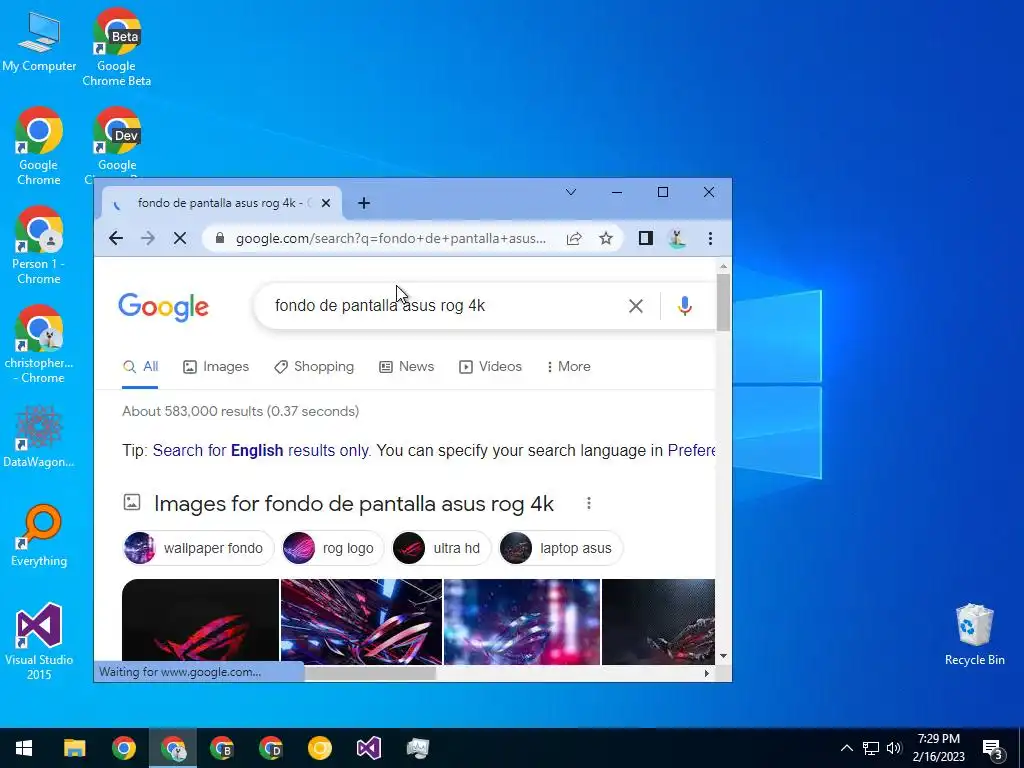The width and height of the screenshot is (1024, 768).
Task: Open options menu beside Images heading
Action: point(588,503)
